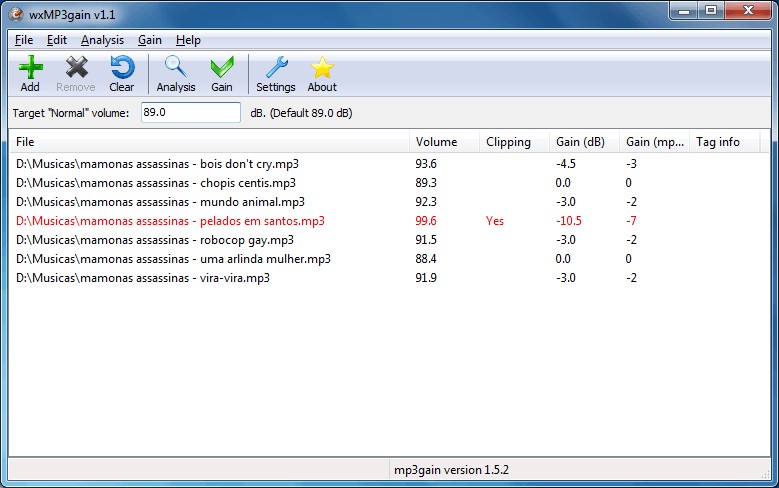Open Settings via the wrench icon

pyautogui.click(x=276, y=68)
